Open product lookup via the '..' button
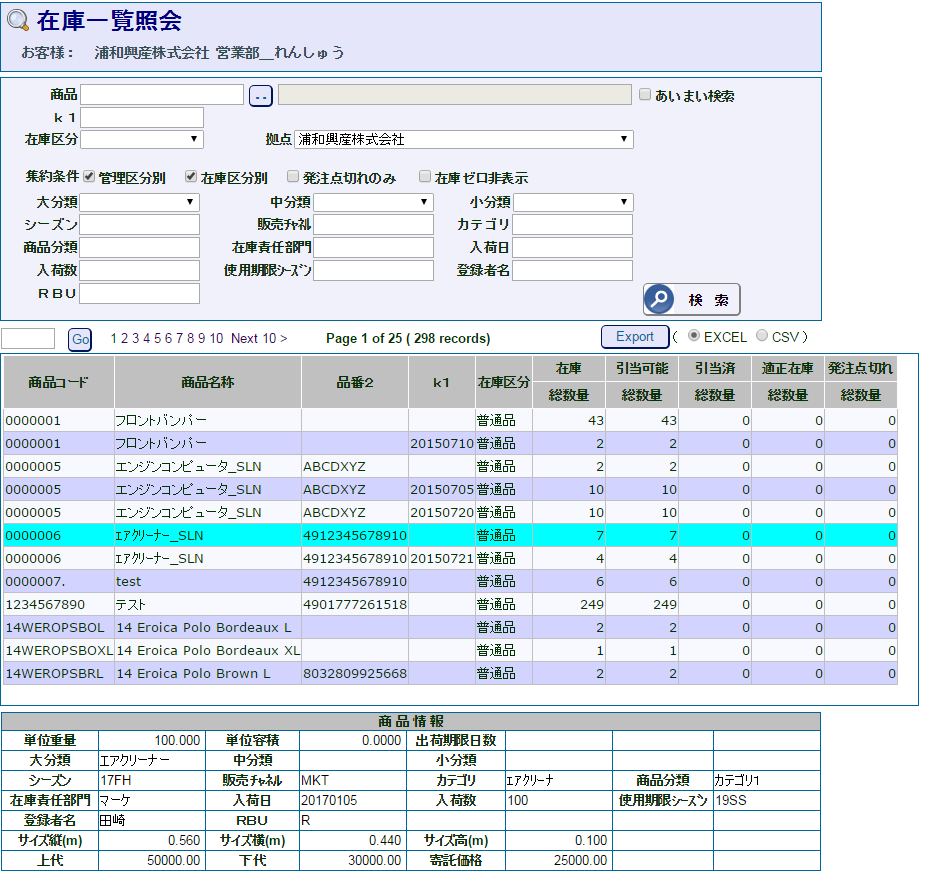 click(261, 96)
